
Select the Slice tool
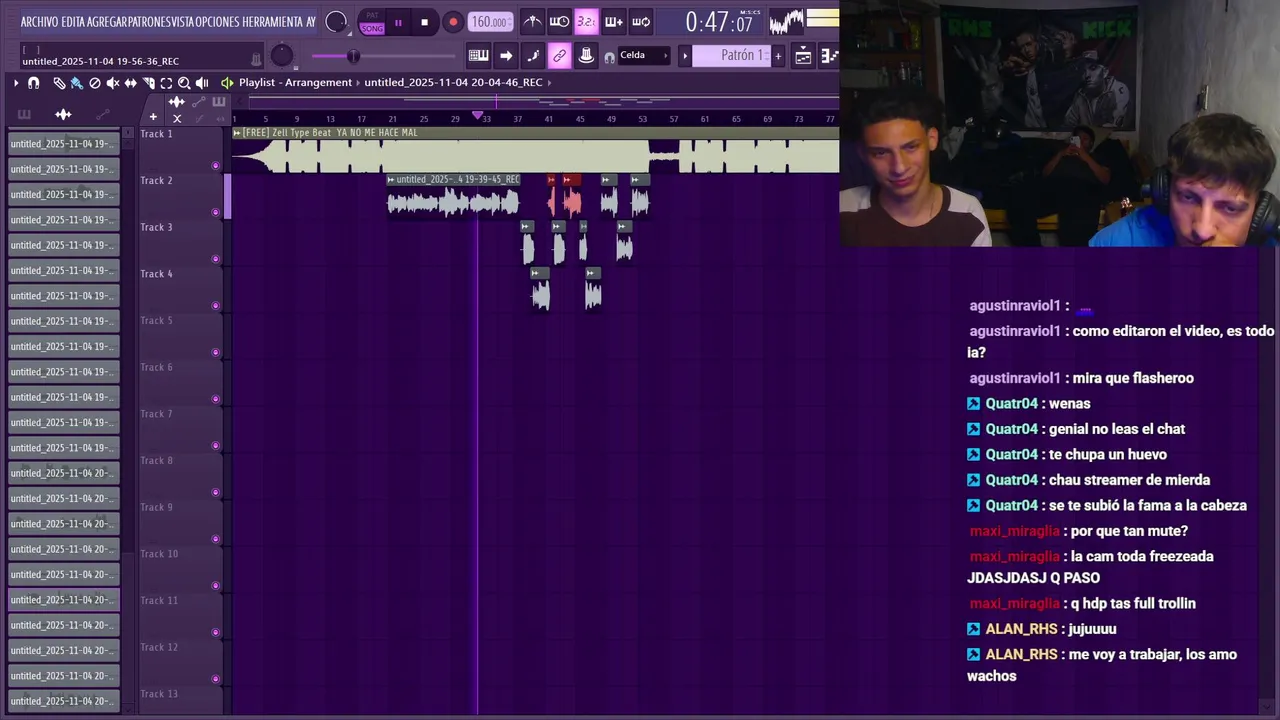[x=148, y=83]
